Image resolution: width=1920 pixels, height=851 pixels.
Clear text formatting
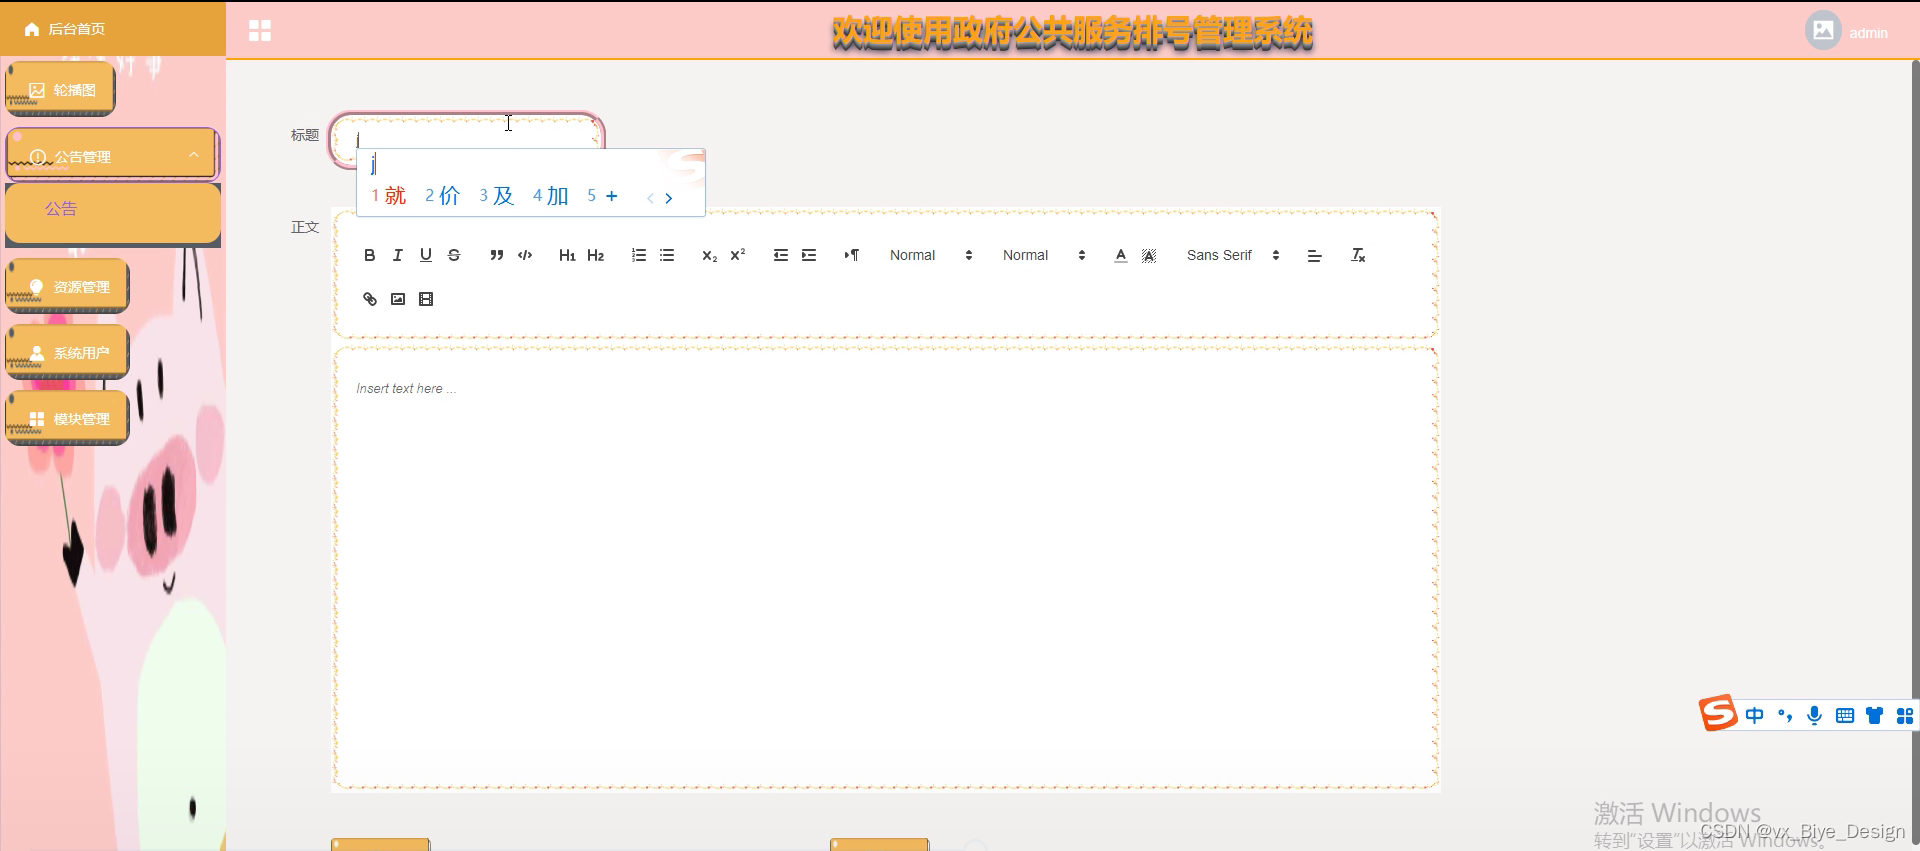1358,255
